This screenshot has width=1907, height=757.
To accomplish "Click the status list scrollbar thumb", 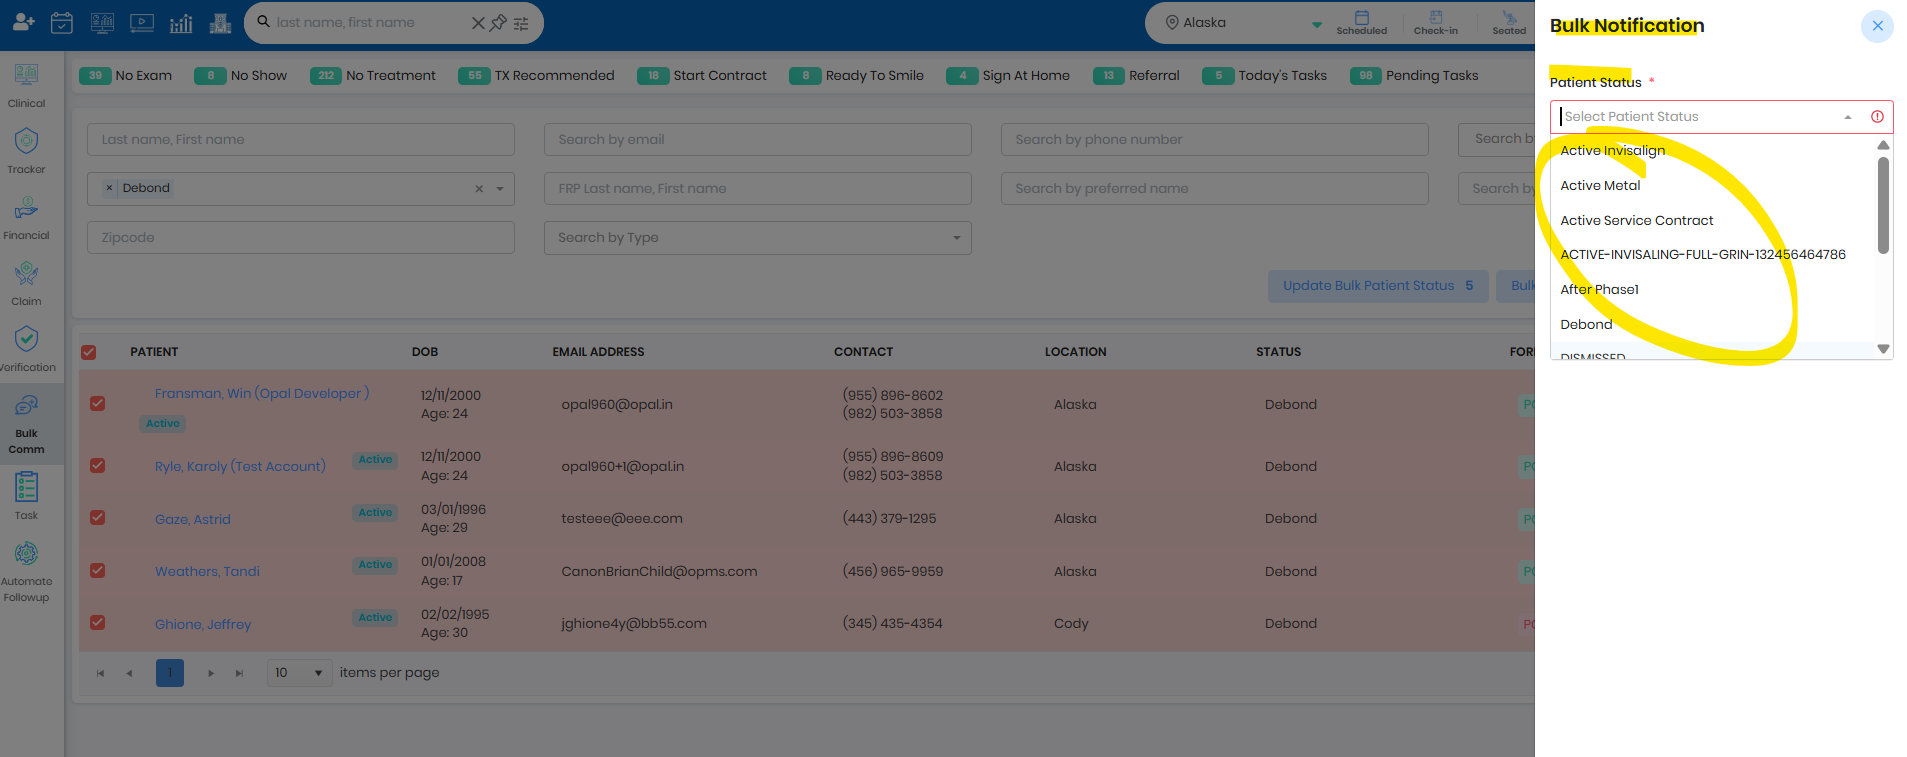I will pos(1883,205).
